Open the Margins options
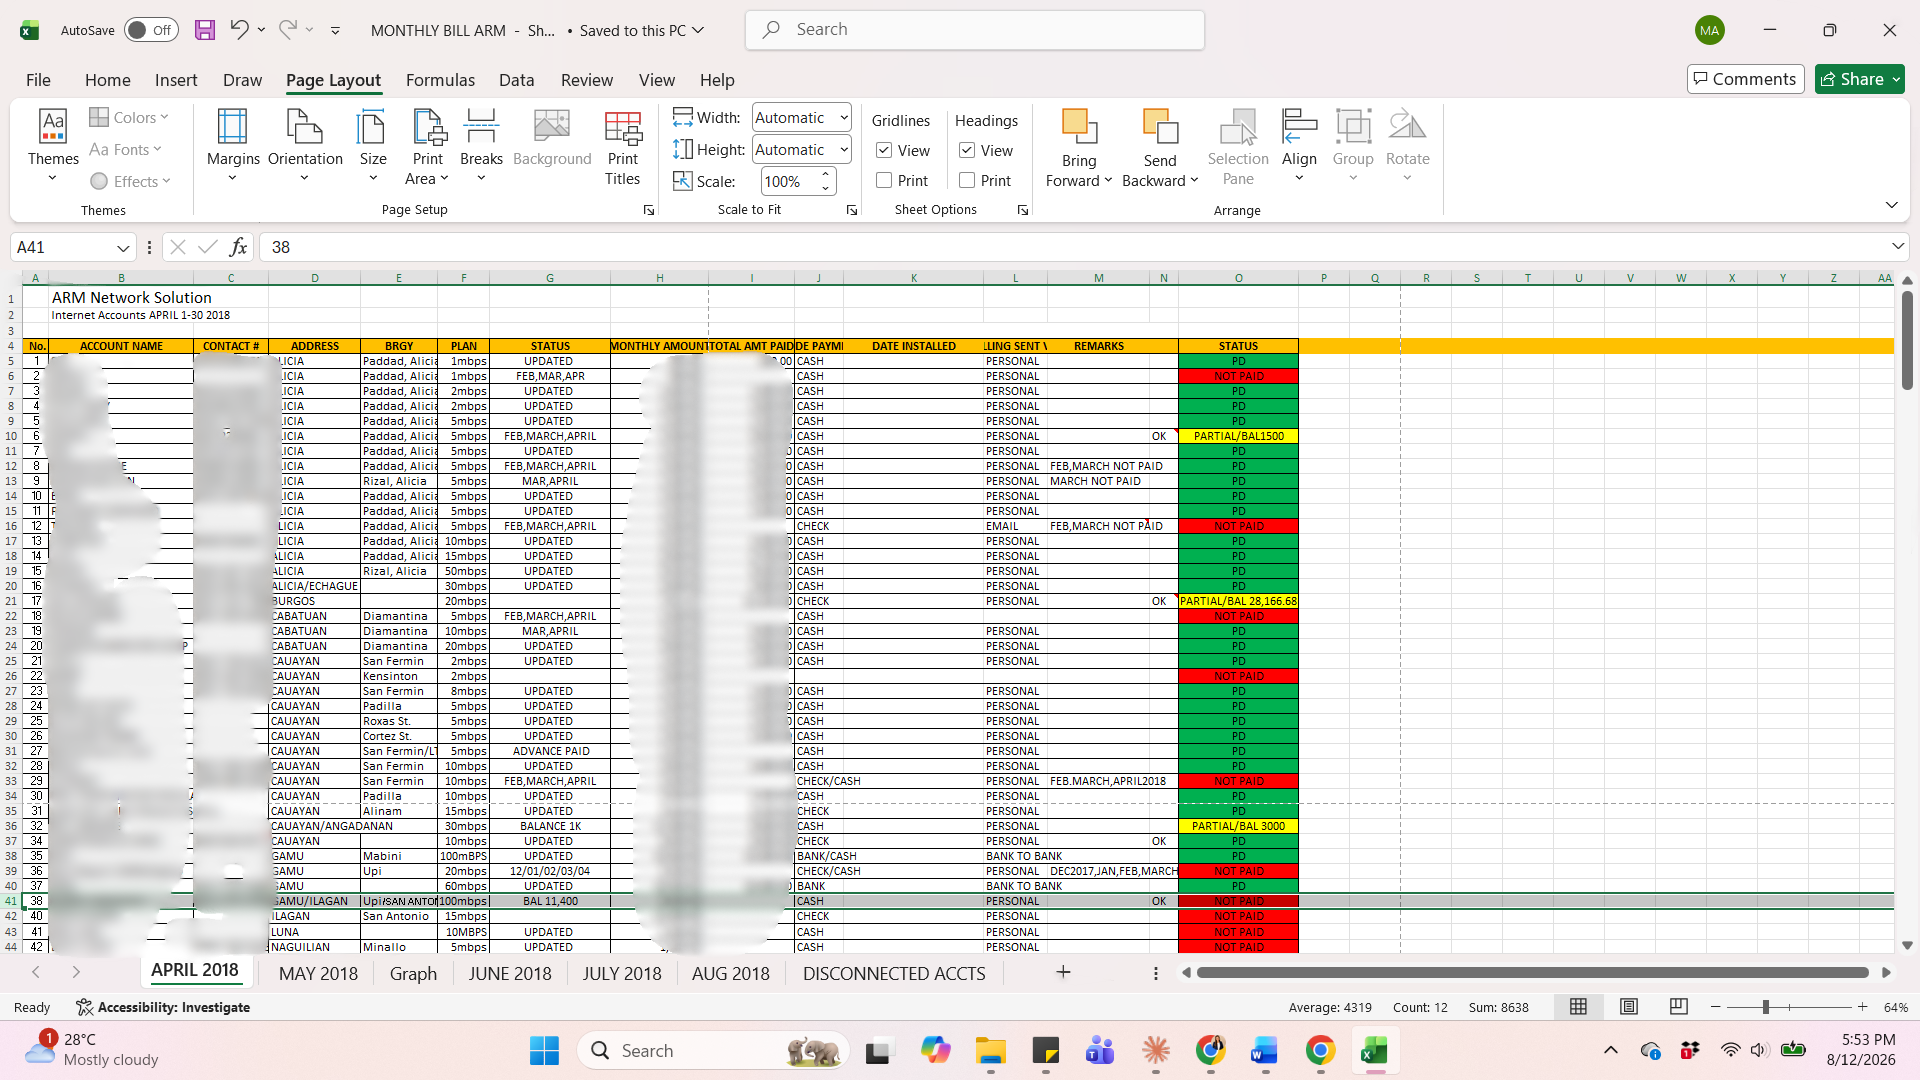This screenshot has width=1920, height=1080. pyautogui.click(x=232, y=146)
